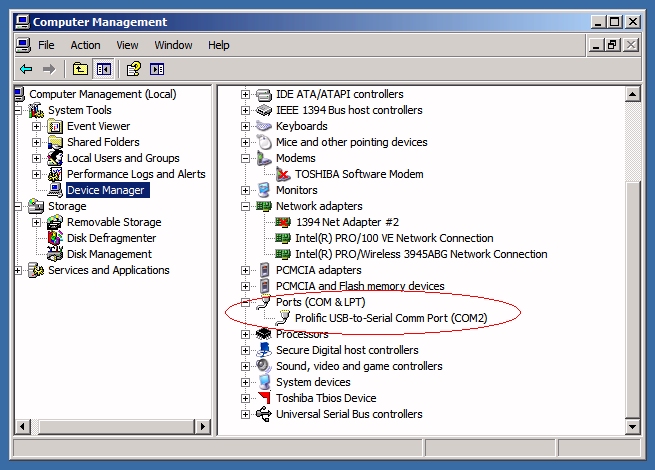655x470 pixels.
Task: Restore the inner MMC child window
Action: click(x=613, y=45)
